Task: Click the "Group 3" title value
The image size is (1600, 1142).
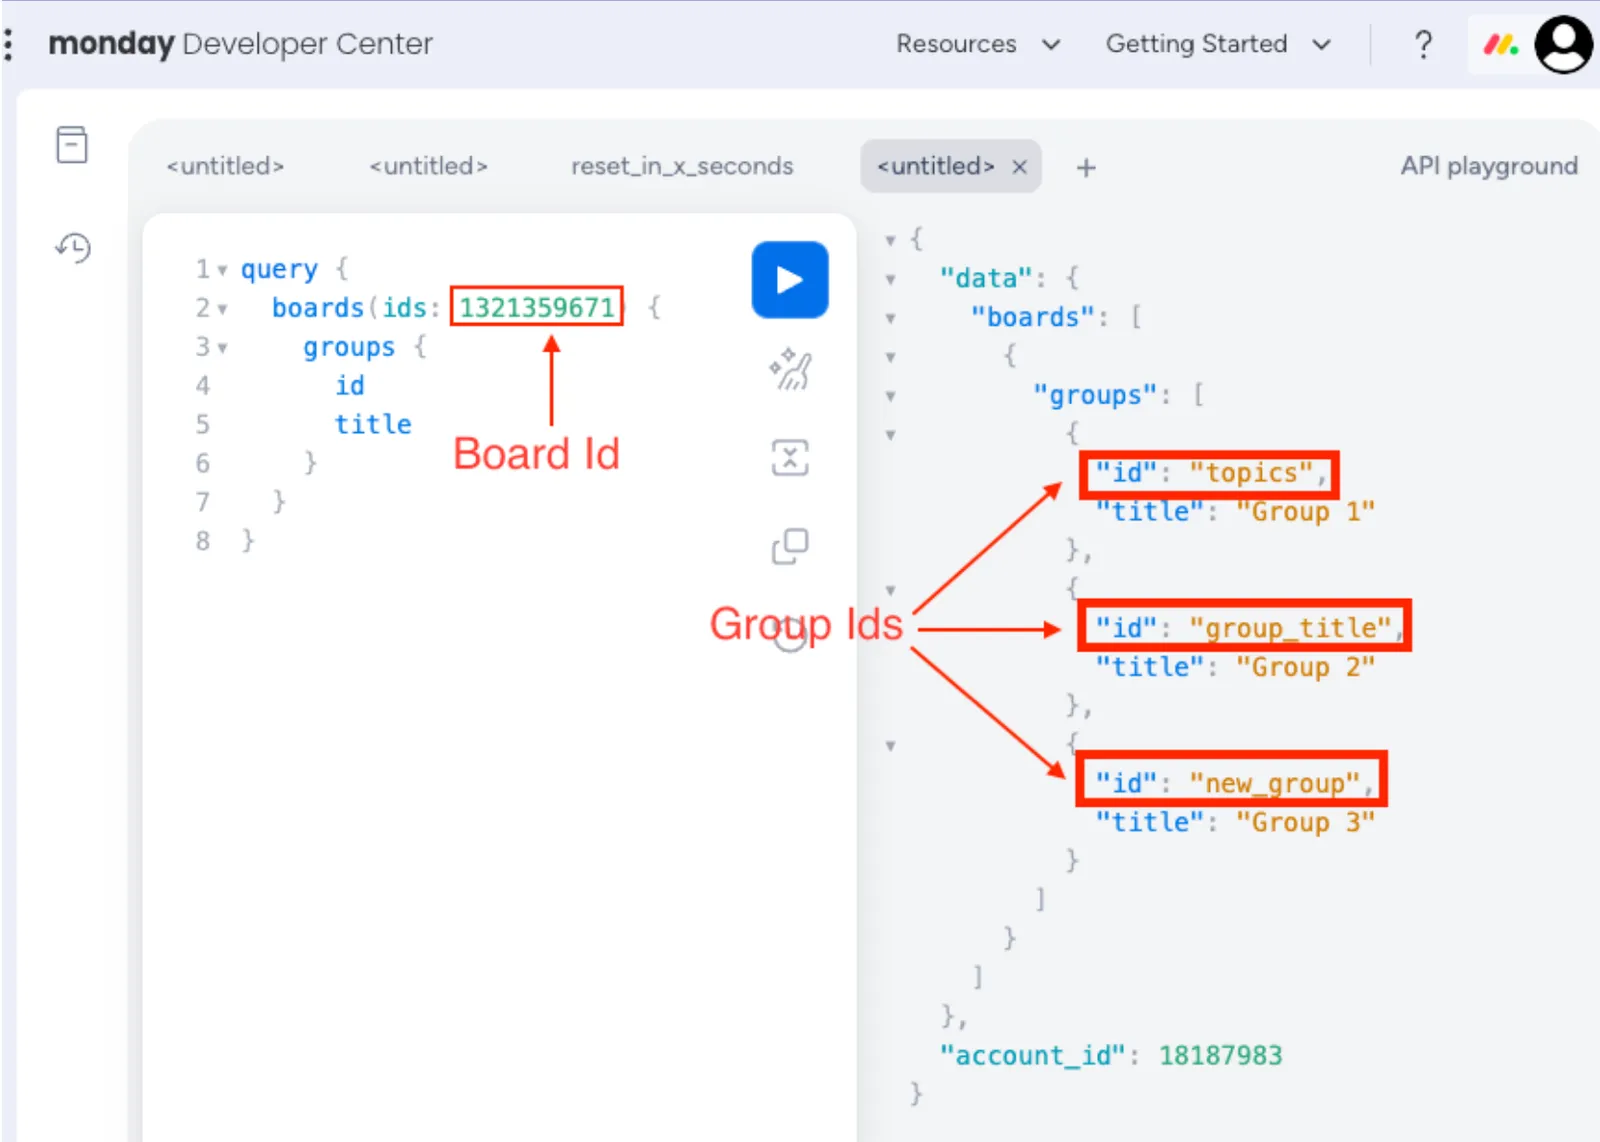Action: click(x=1305, y=822)
